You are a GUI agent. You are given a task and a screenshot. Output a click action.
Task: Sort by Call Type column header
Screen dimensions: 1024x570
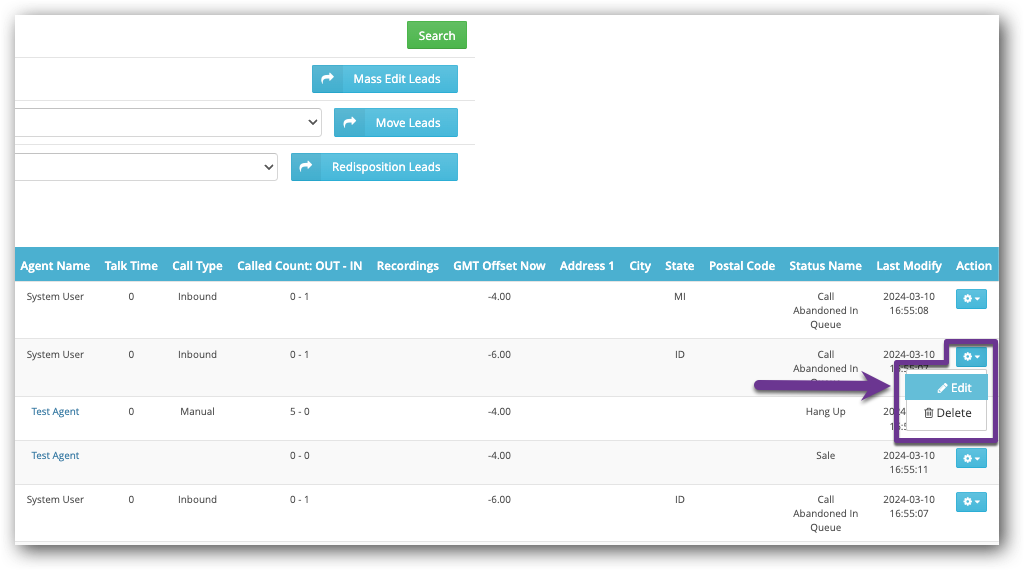click(197, 266)
